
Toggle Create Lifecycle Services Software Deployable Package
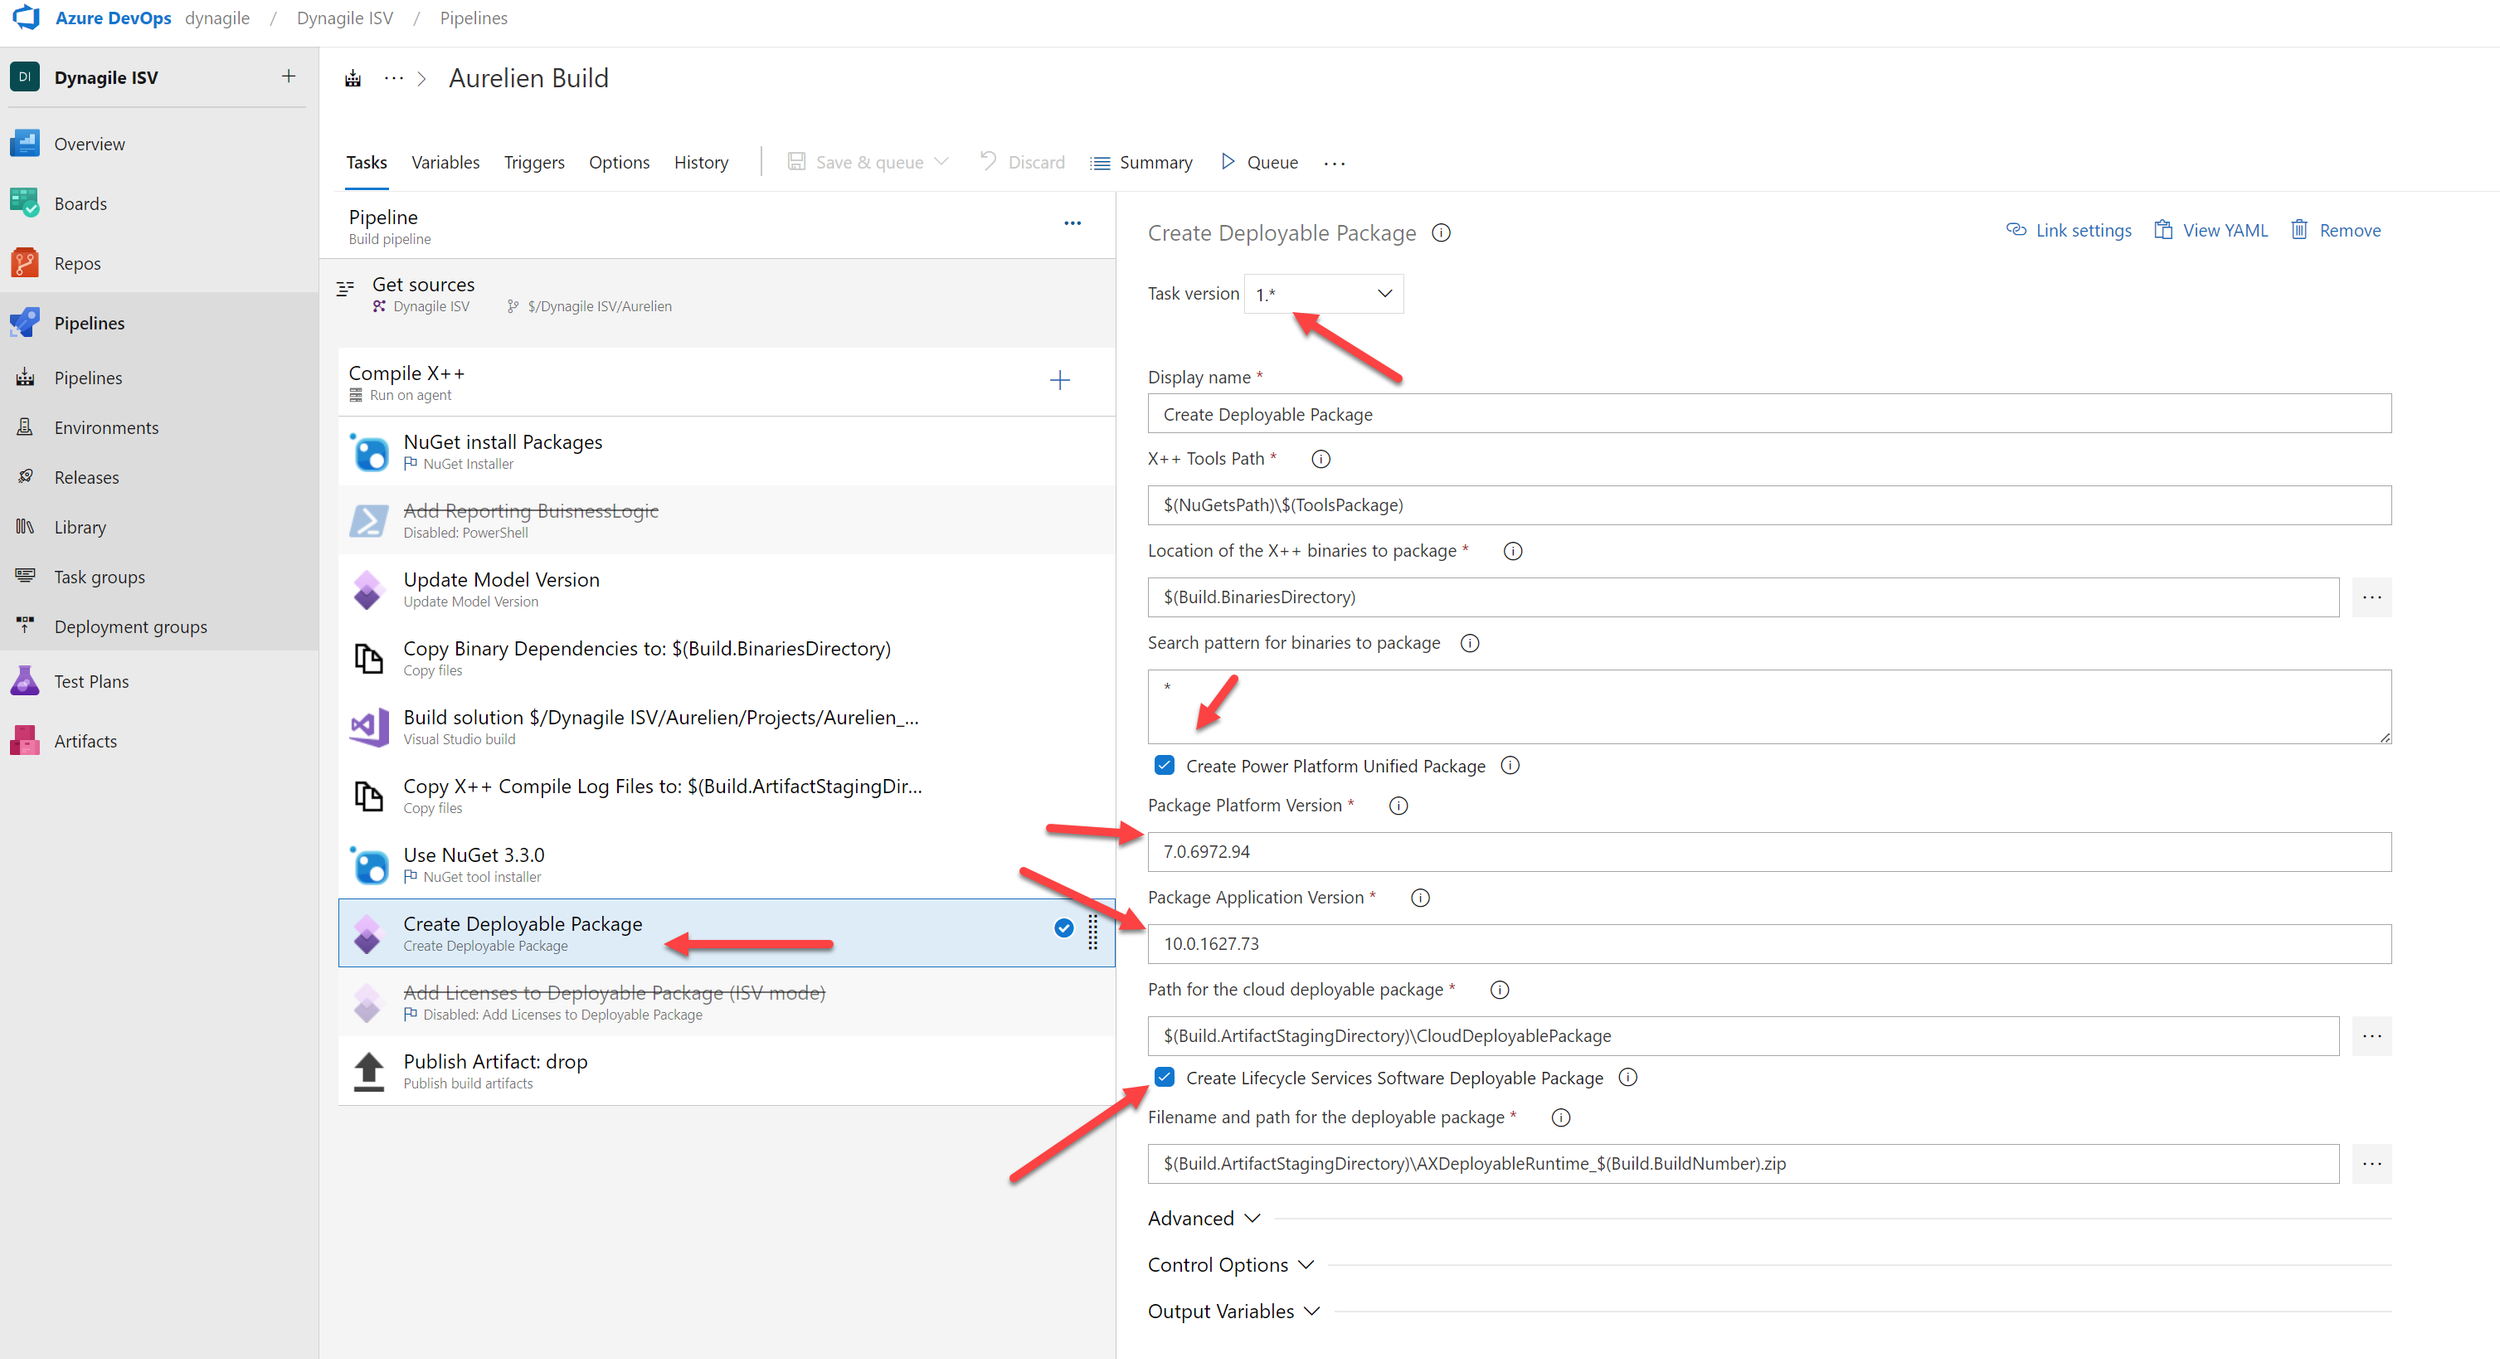tap(1164, 1077)
